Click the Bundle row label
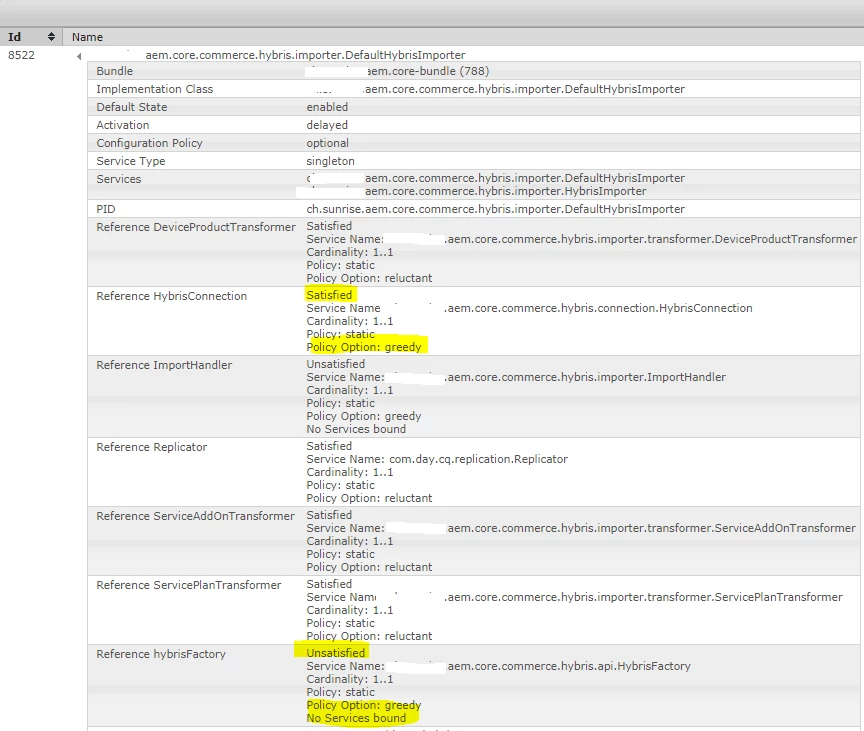 pyautogui.click(x=114, y=71)
